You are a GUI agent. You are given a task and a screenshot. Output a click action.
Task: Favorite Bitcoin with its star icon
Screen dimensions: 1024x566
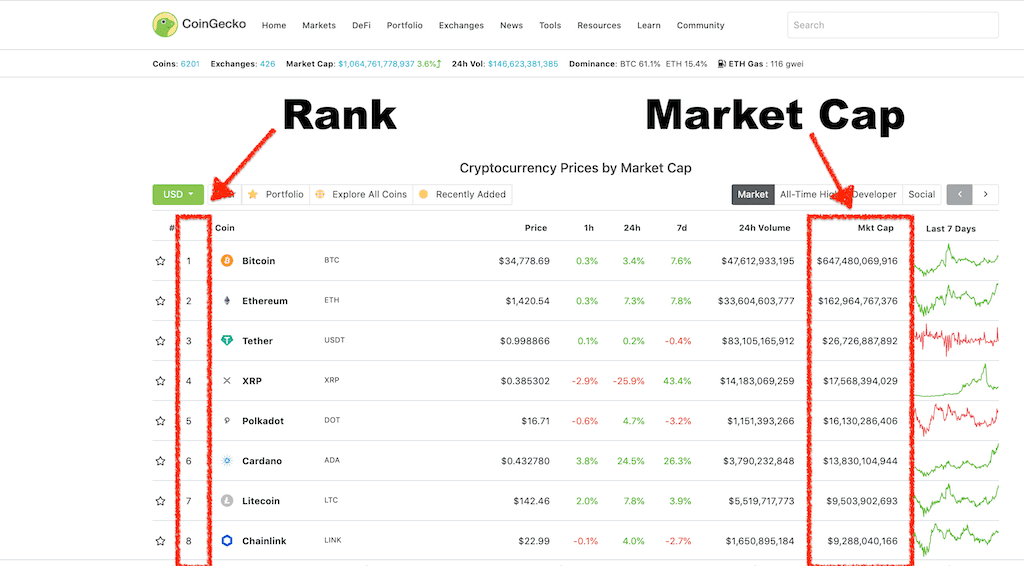[x=160, y=260]
